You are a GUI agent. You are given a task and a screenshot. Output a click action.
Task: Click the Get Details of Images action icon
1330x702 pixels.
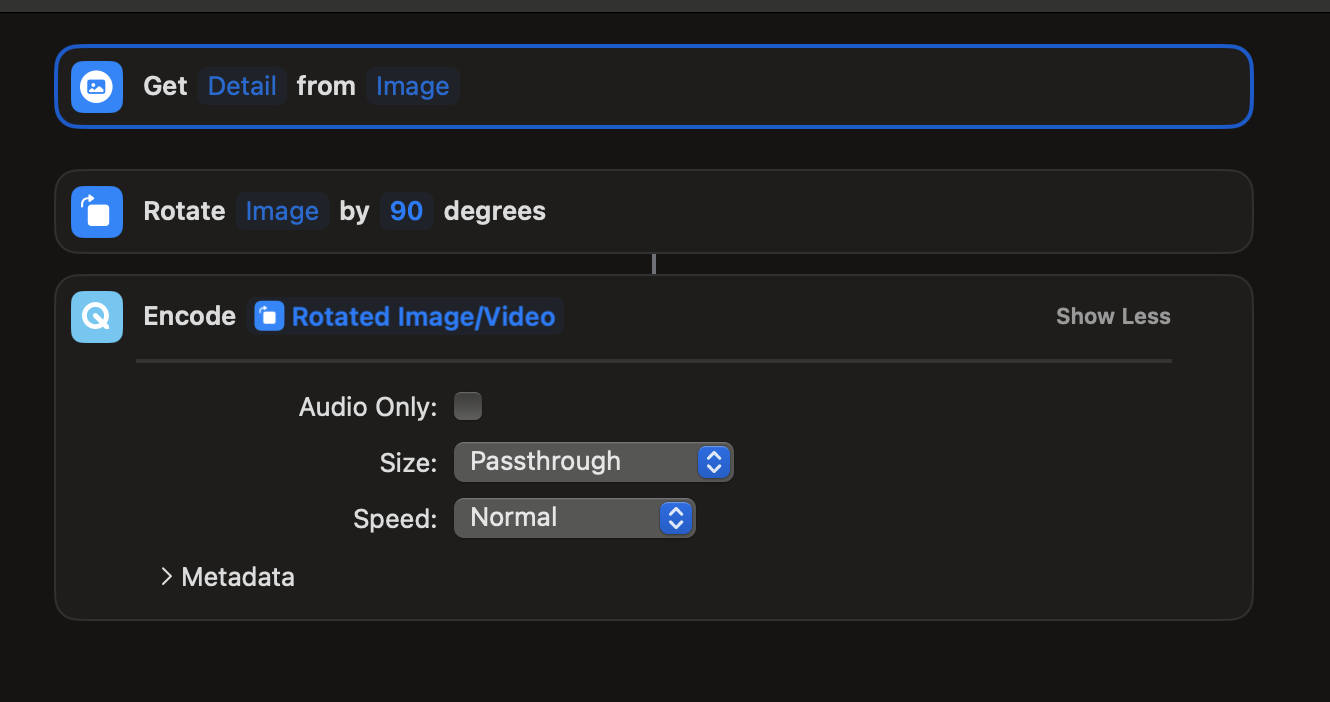point(97,87)
